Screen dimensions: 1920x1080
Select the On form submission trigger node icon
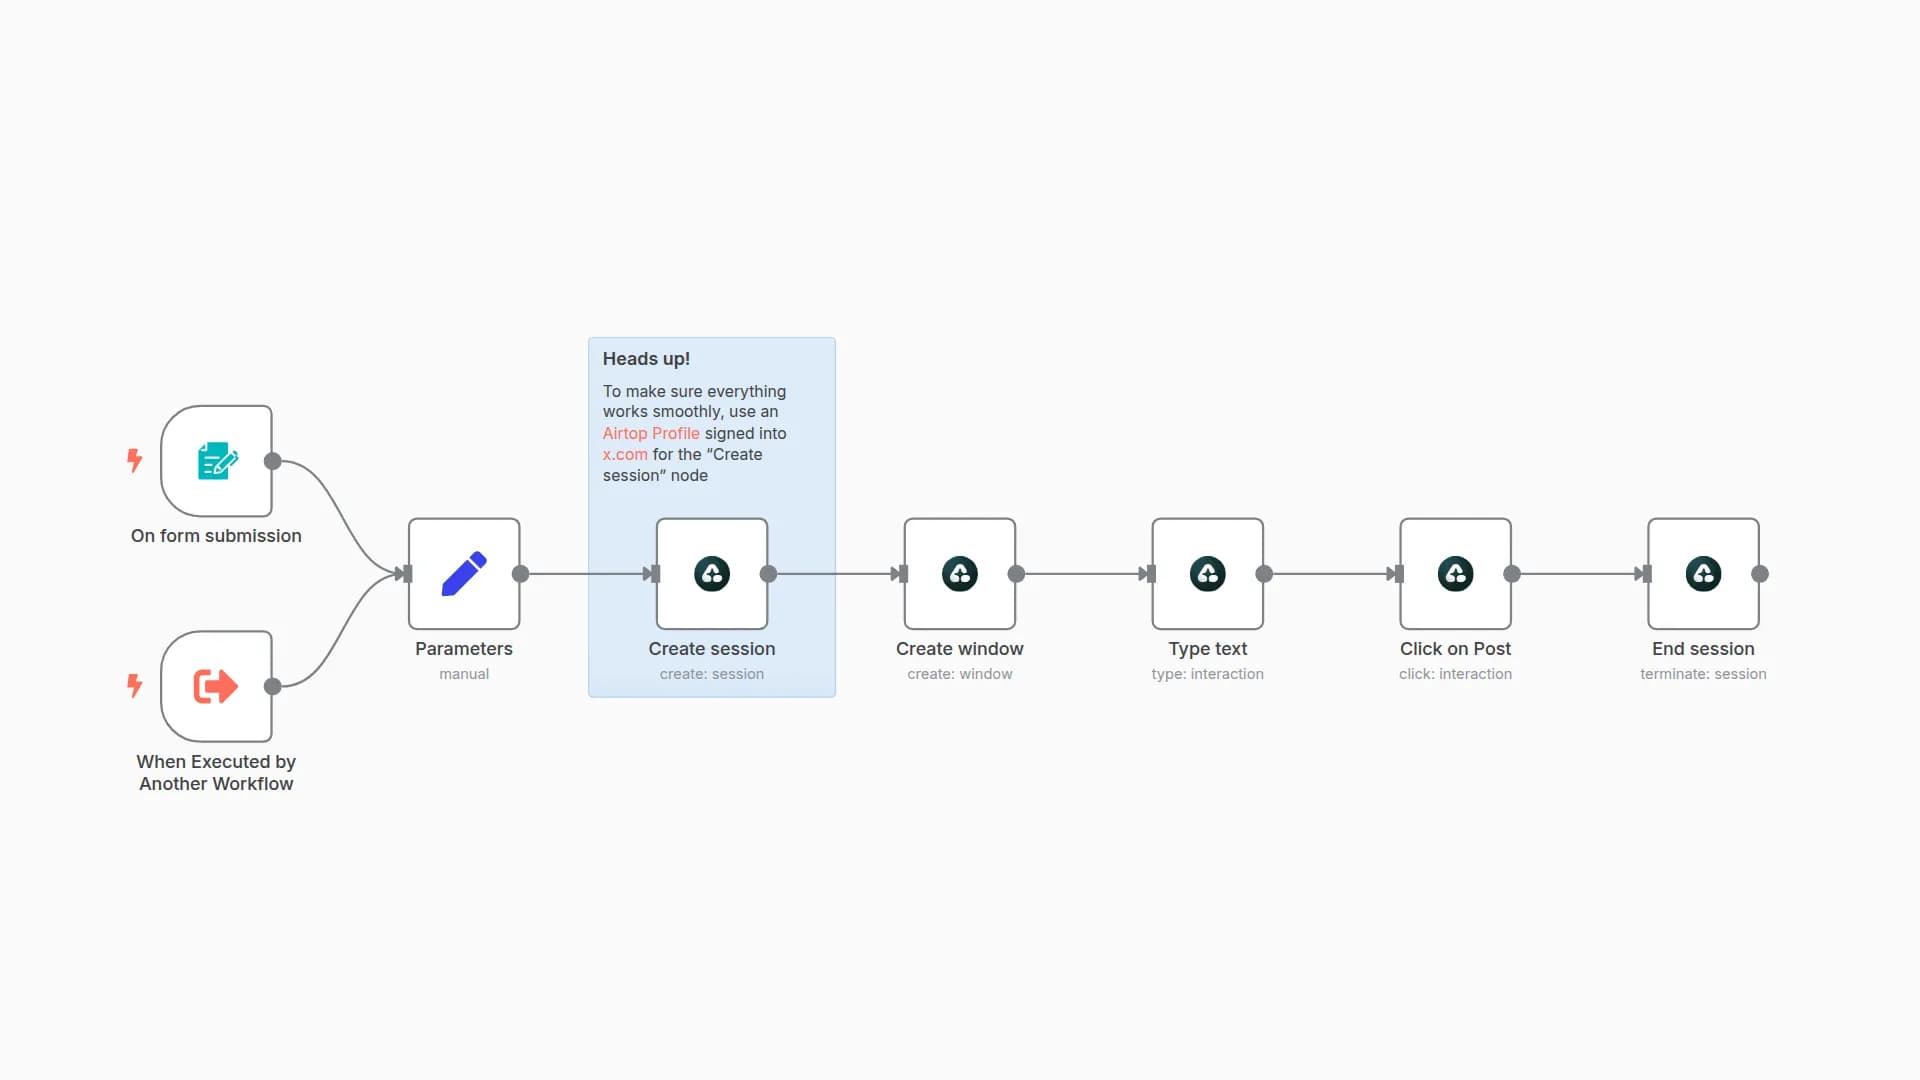click(x=217, y=461)
